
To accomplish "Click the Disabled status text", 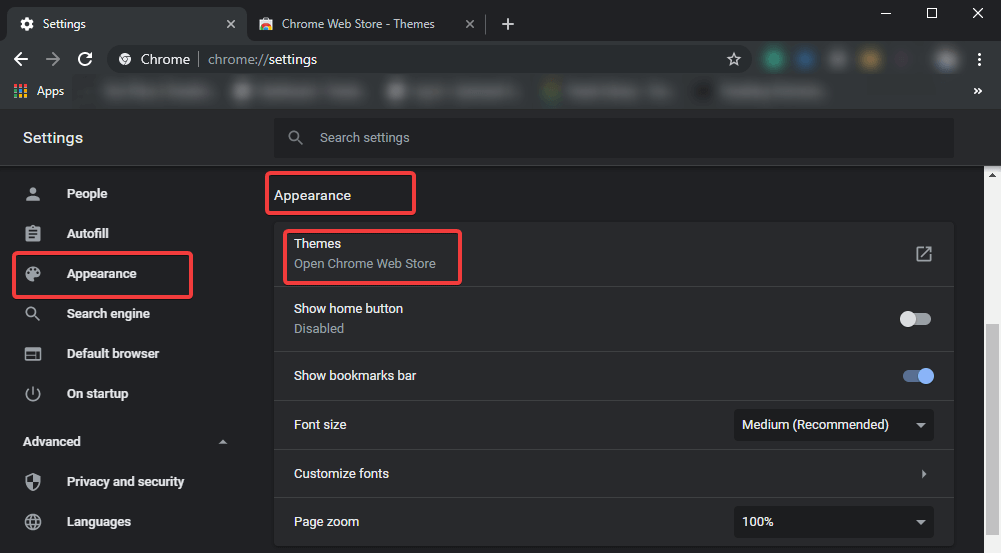I will pyautogui.click(x=319, y=329).
